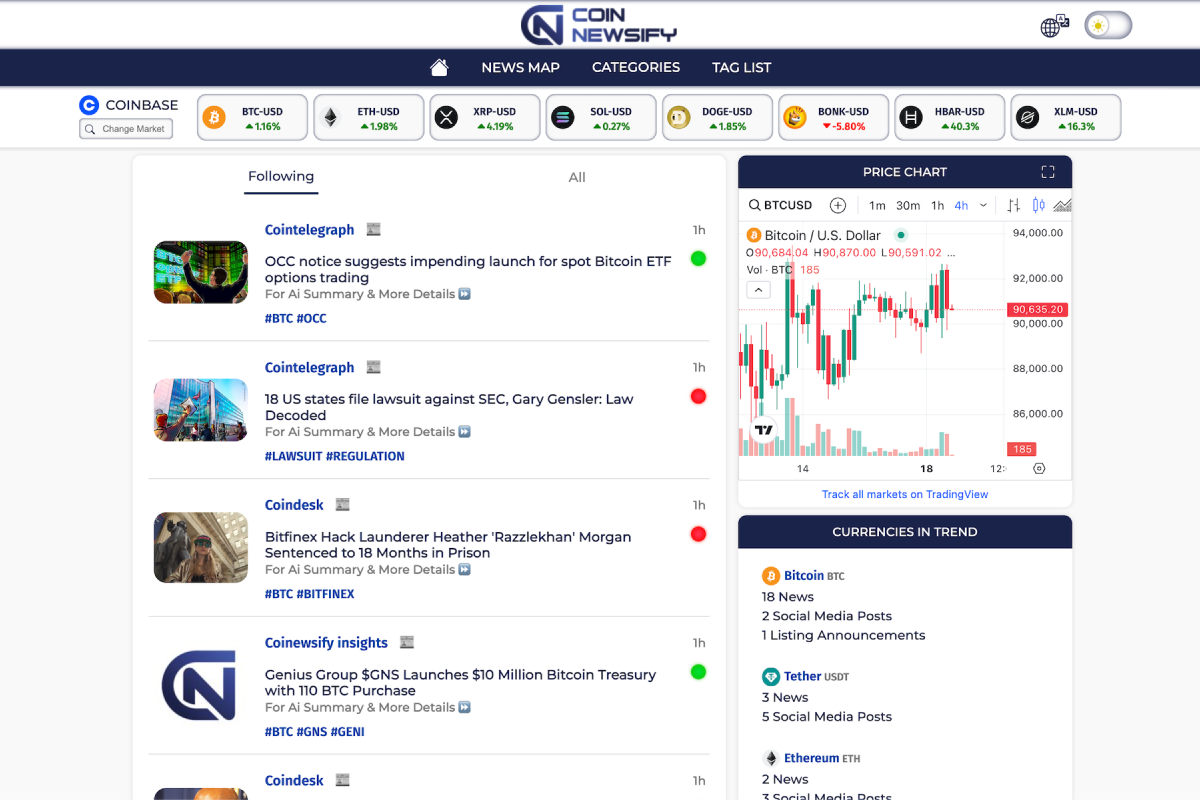Click the red sentiment dot on the Bitfinex article

click(x=698, y=534)
